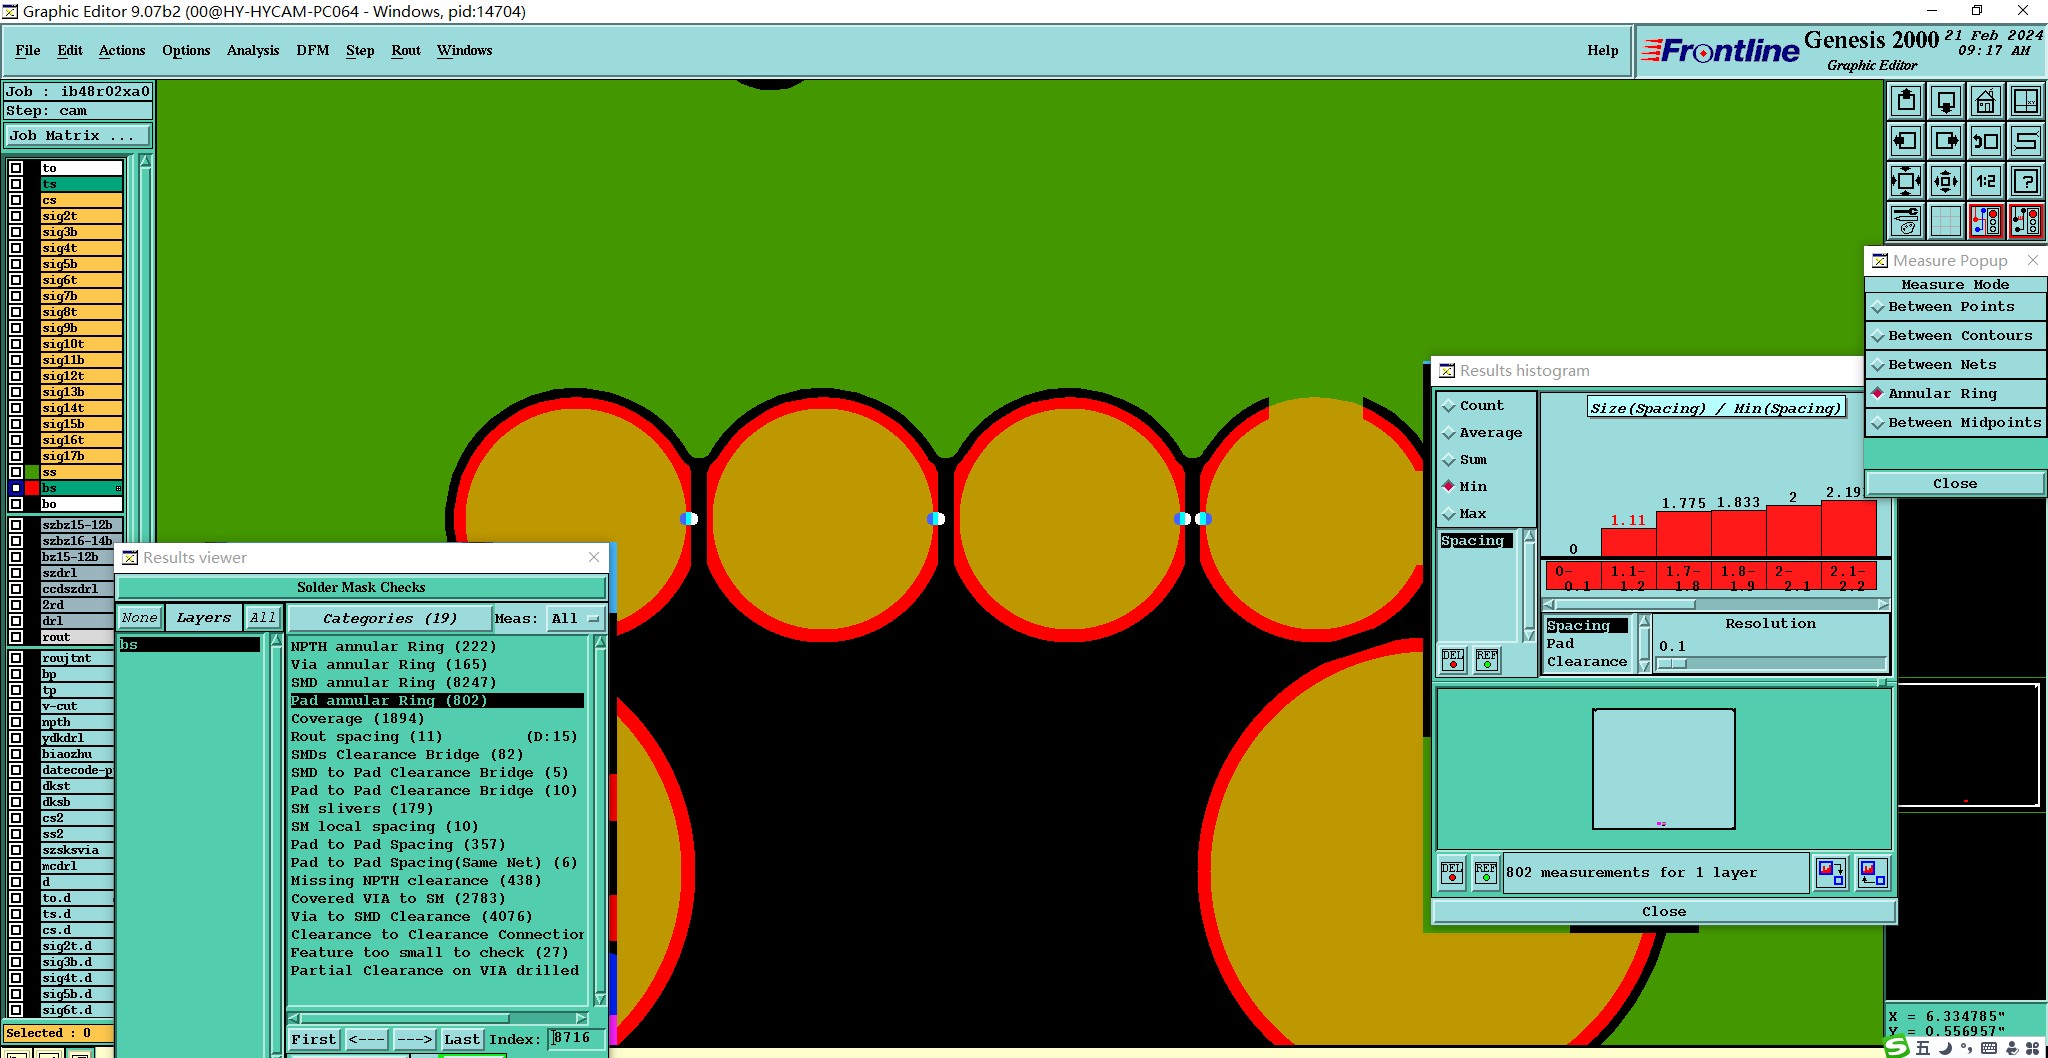2048x1058 pixels.
Task: Click histogram export-down icon near measurements
Action: coord(1831,873)
